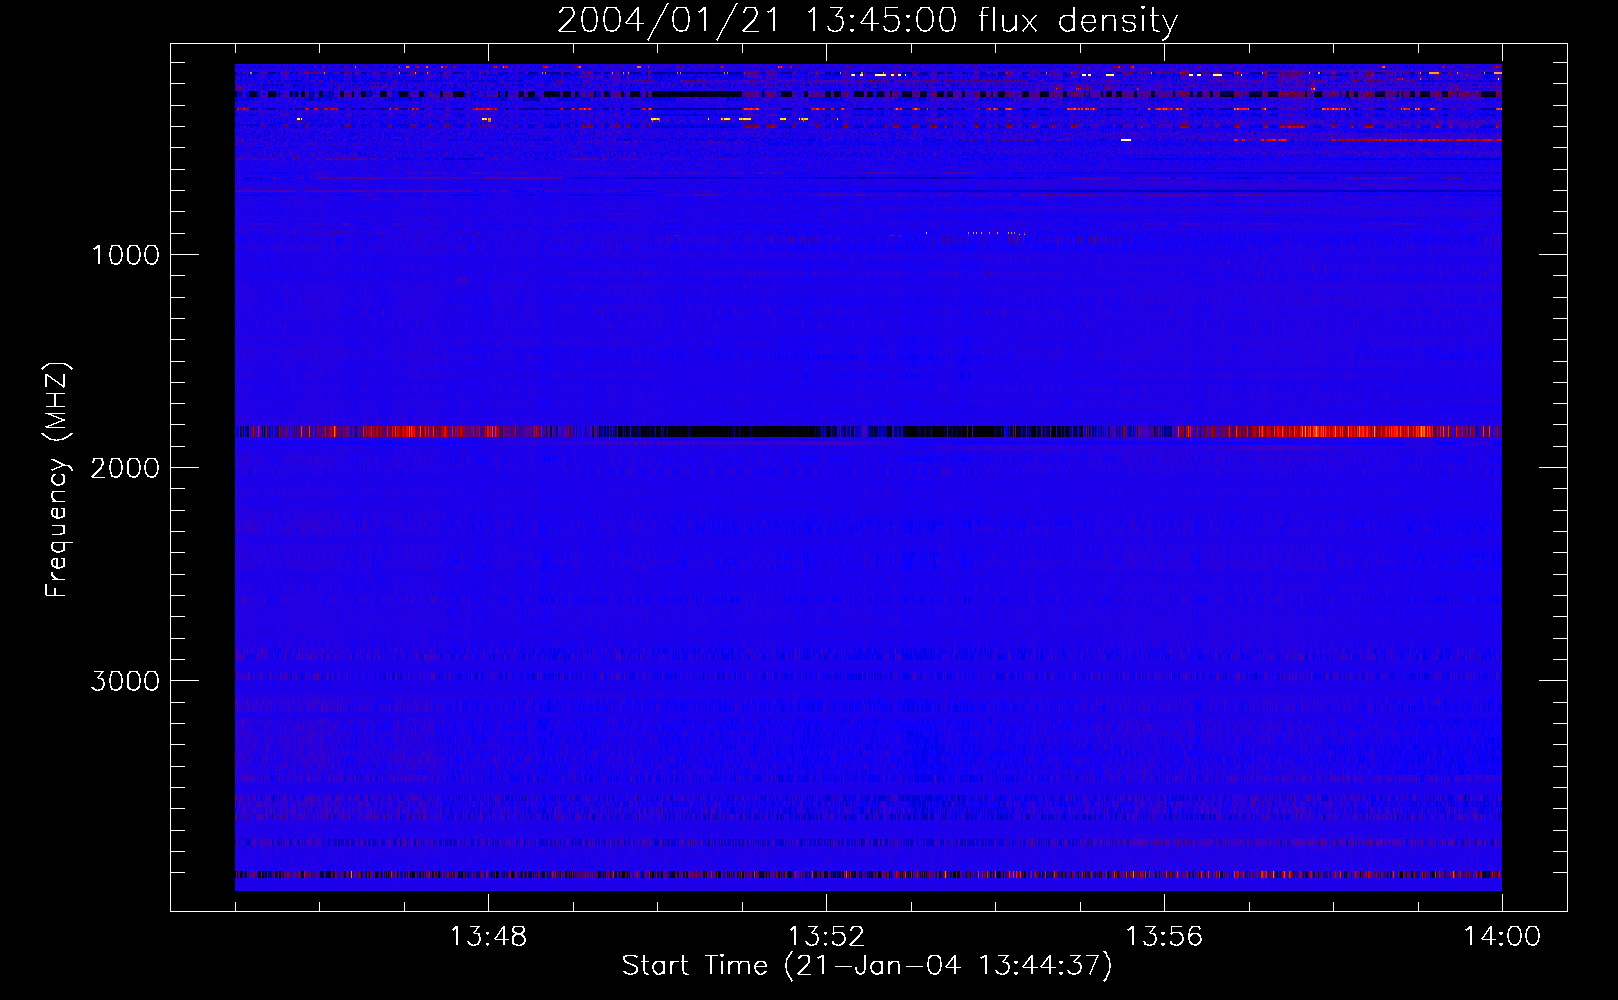This screenshot has height=1000, width=1618.
Task: Click the plot title '2004/01/21 13:45:00 flux density'
Action: point(867,21)
